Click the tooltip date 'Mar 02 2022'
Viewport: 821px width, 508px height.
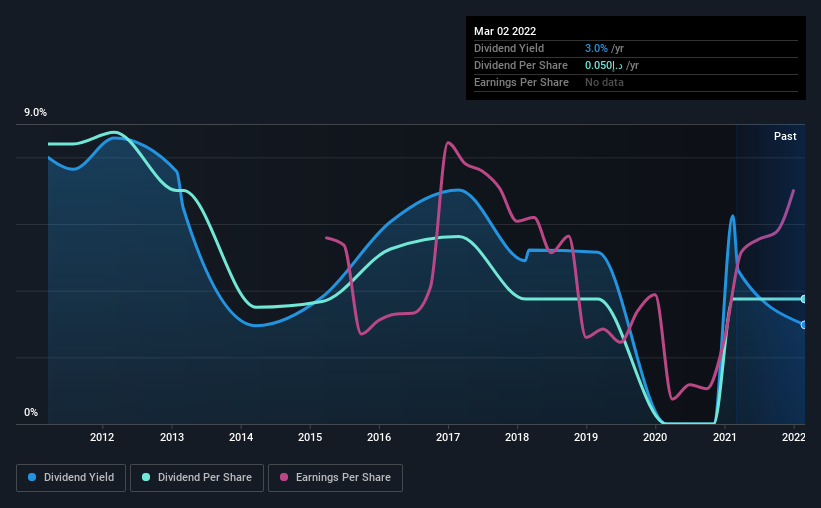(x=505, y=31)
